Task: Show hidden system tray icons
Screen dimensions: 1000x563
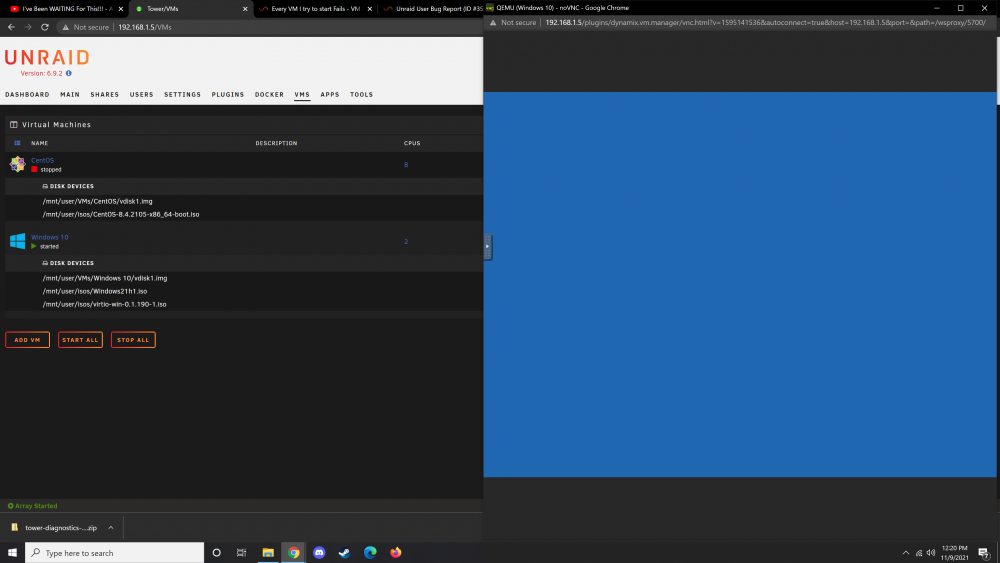Action: click(x=906, y=553)
